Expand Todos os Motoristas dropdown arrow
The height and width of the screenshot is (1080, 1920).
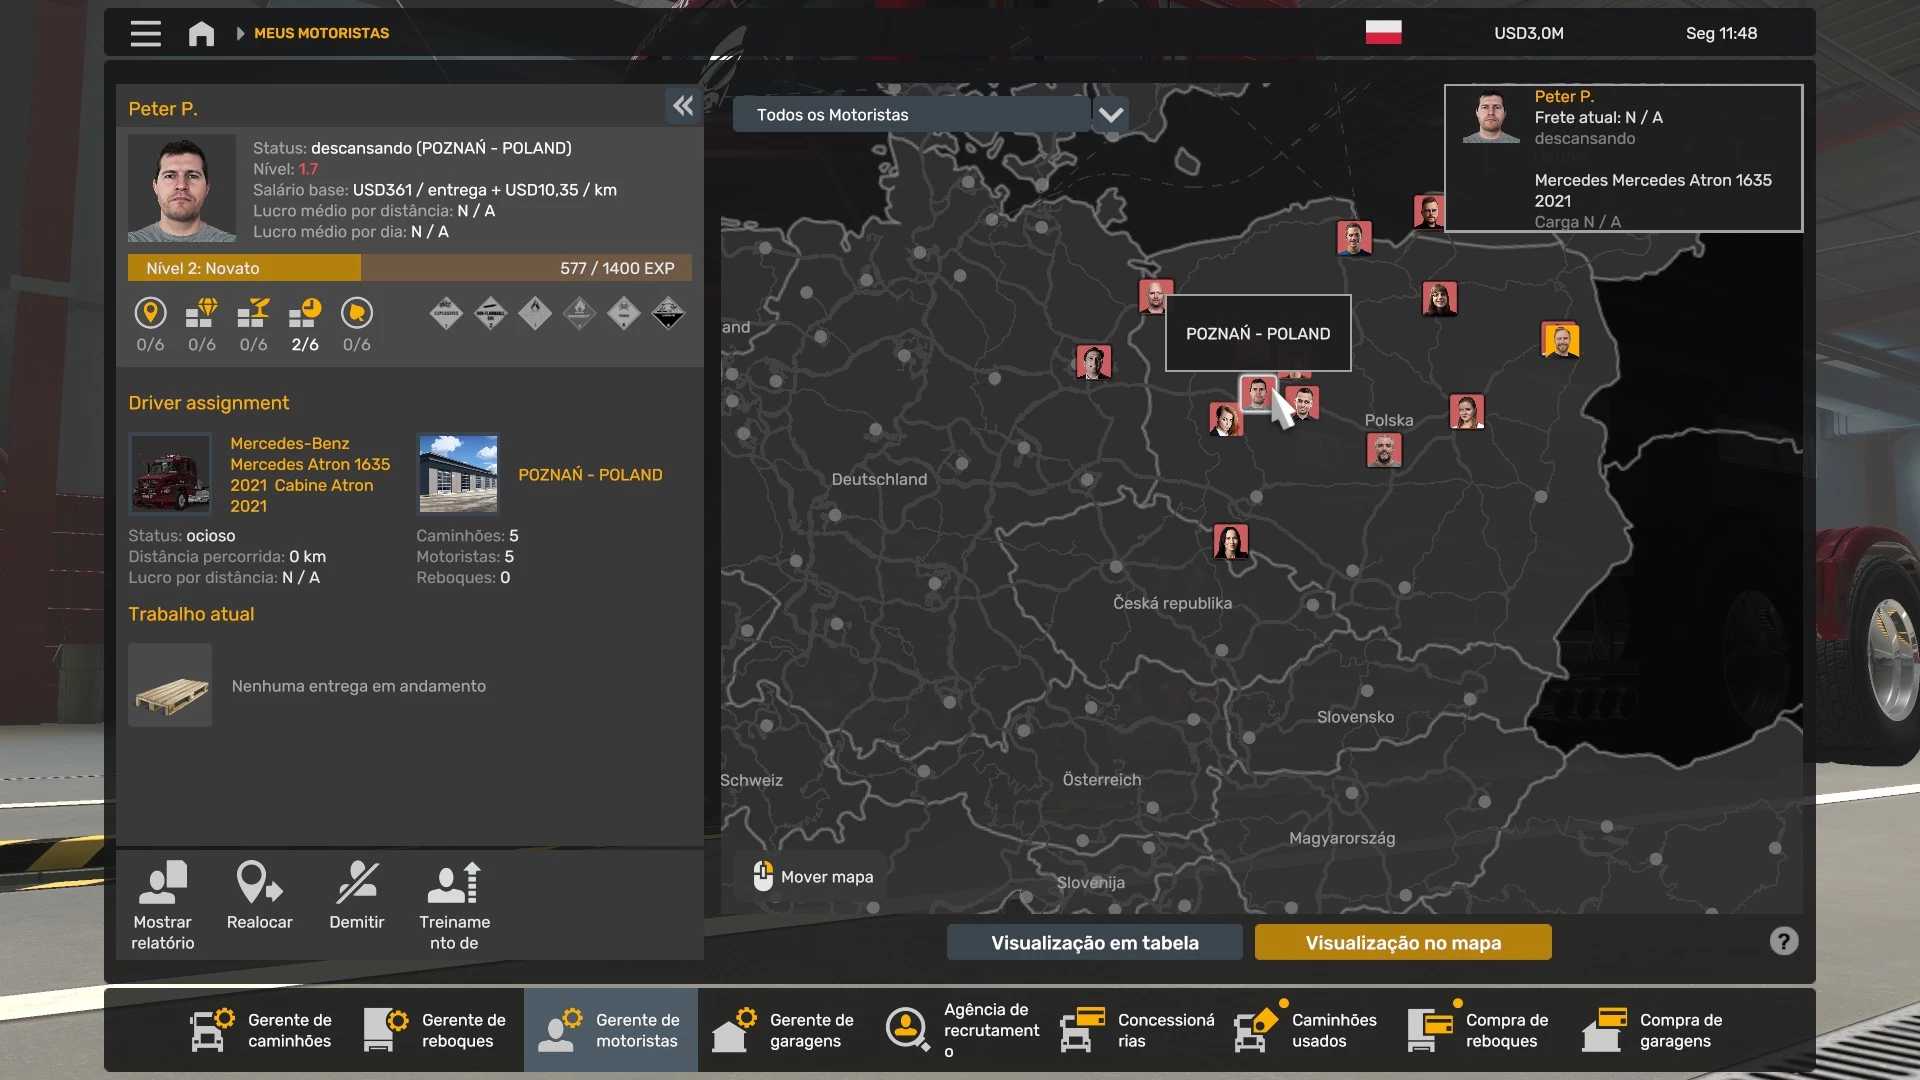[x=1111, y=114]
